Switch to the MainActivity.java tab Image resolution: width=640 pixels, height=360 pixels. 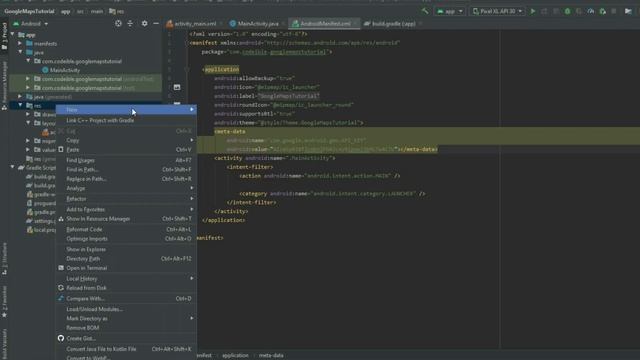point(258,24)
